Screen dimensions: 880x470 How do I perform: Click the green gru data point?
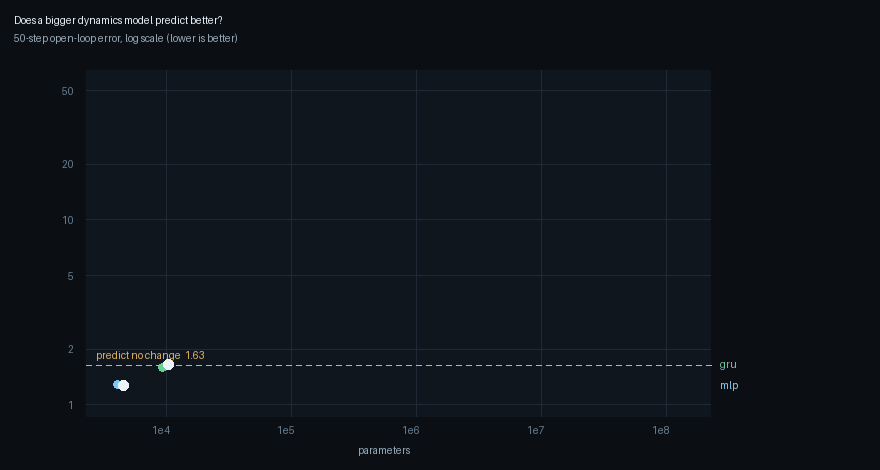coord(162,367)
